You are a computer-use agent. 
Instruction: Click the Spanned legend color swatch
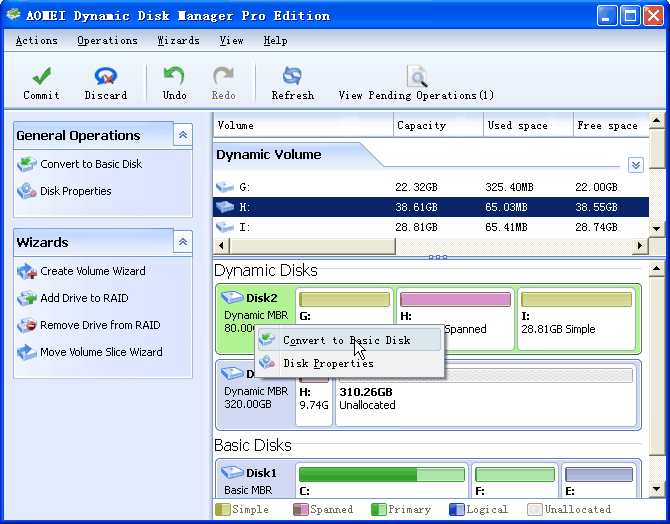(x=300, y=510)
